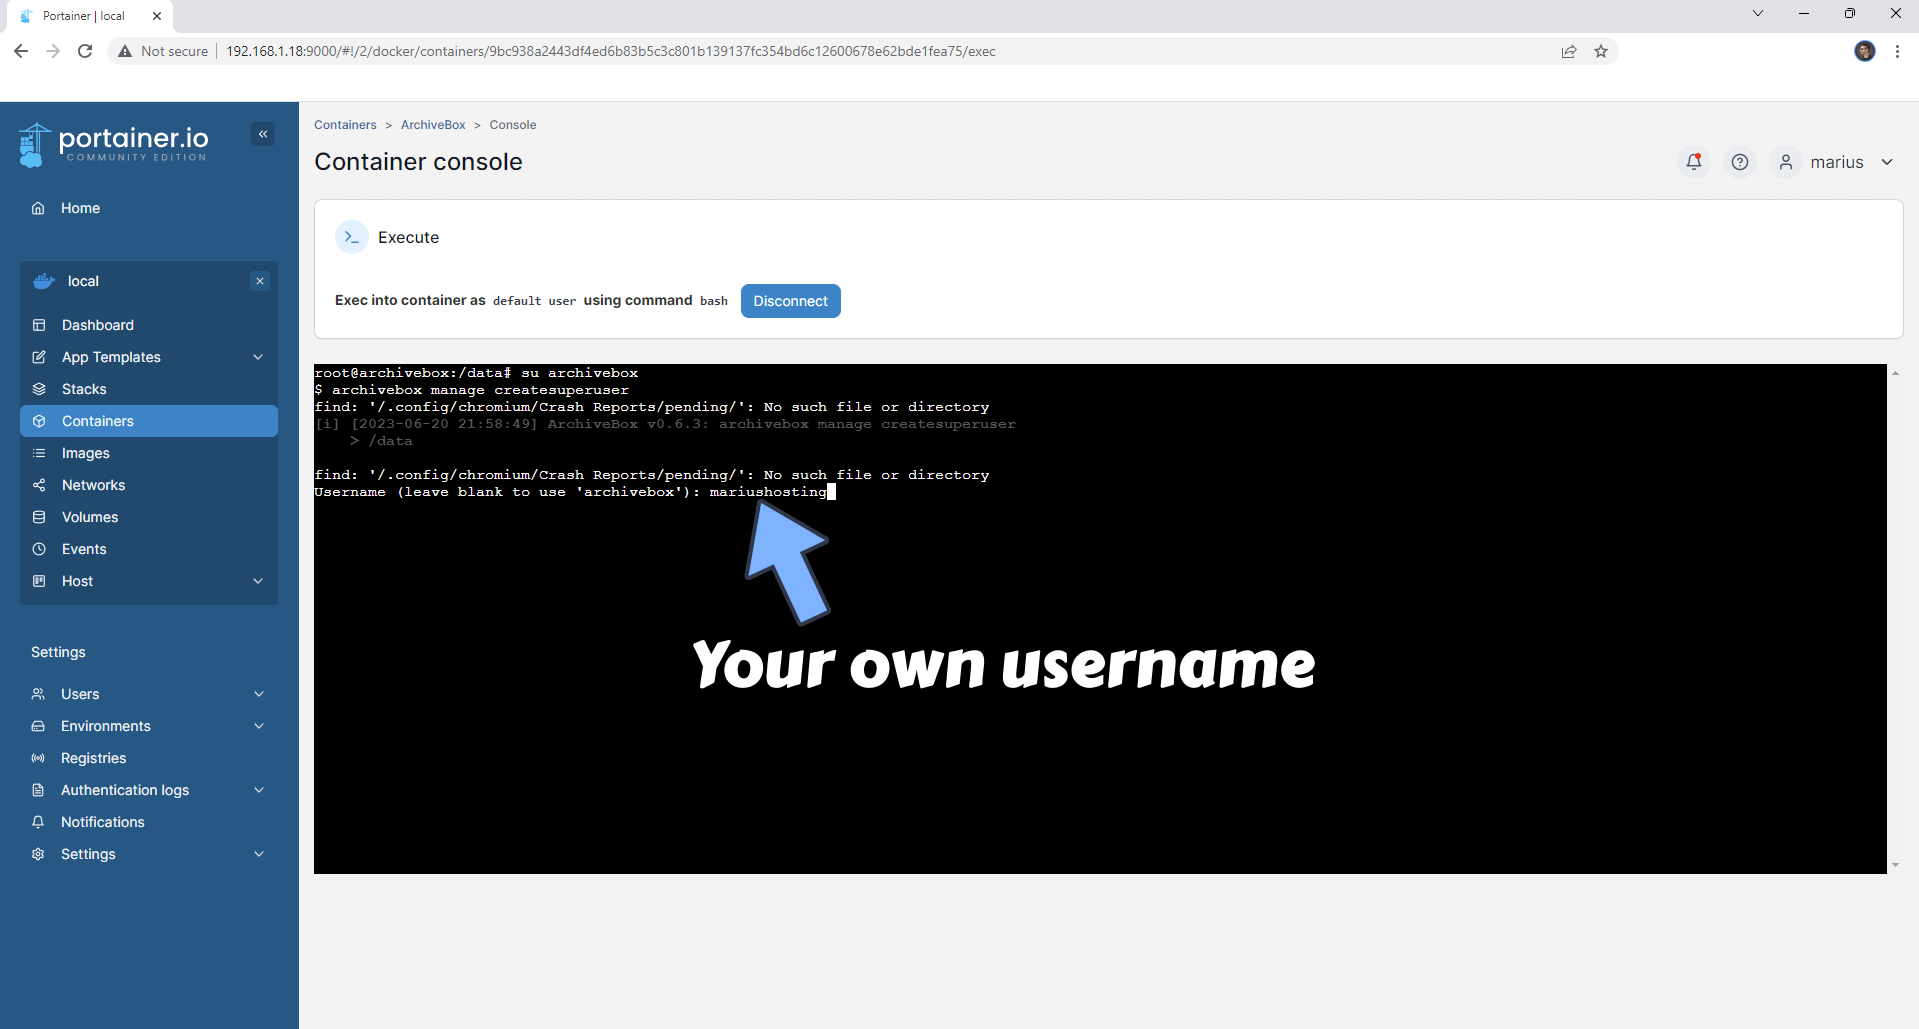Click the Dashboard icon in the sidebar
1919x1029 pixels.
pyautogui.click(x=39, y=325)
